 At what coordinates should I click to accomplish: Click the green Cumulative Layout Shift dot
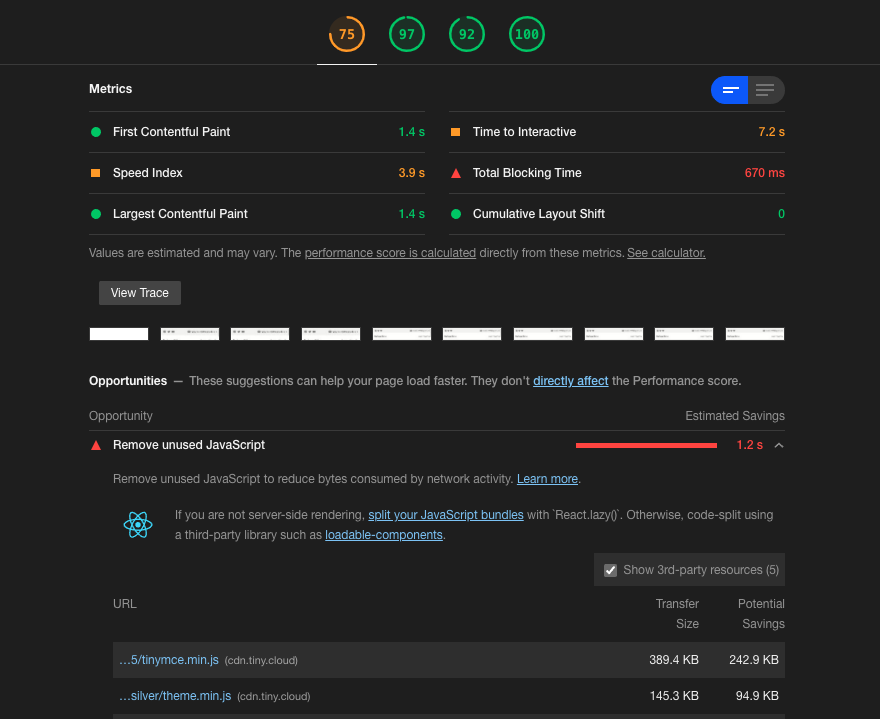click(456, 214)
